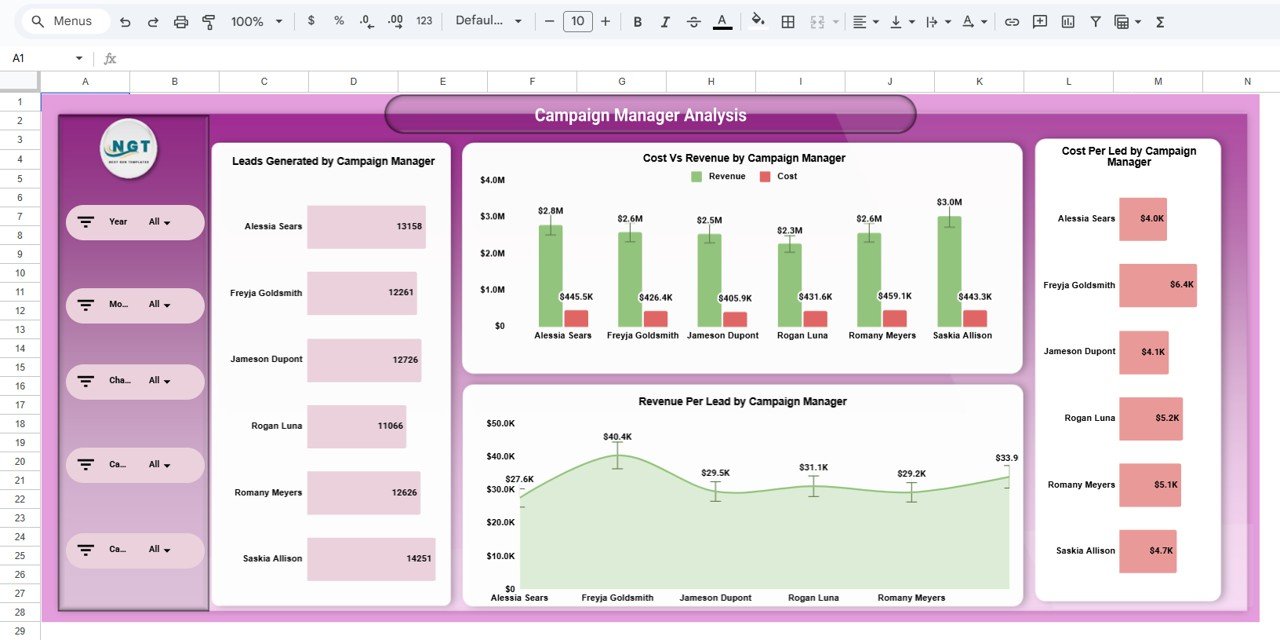
Task: Open the functions sigma menu
Action: coord(1159,20)
